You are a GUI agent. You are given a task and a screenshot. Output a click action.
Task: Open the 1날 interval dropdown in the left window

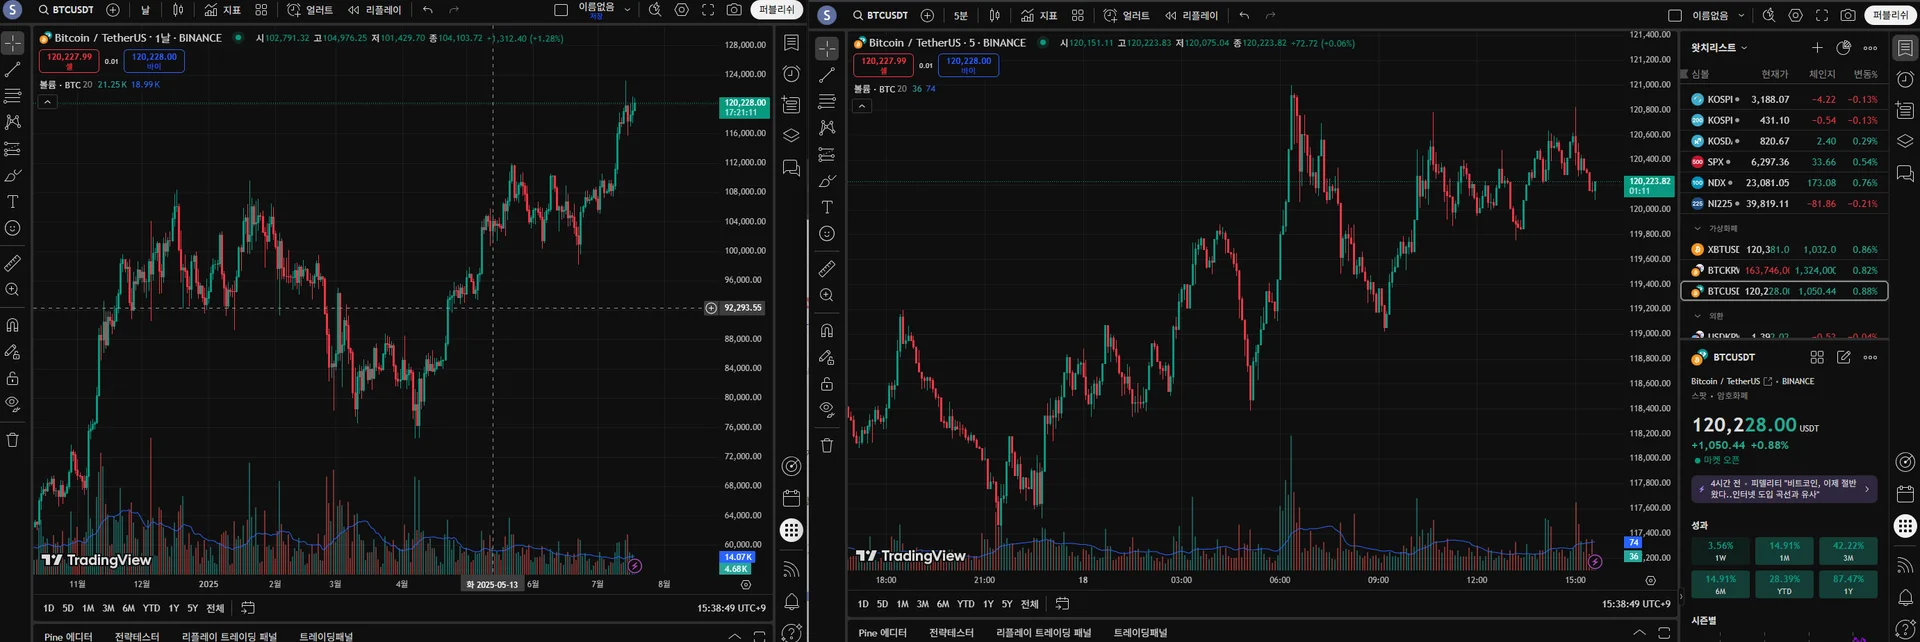point(146,10)
